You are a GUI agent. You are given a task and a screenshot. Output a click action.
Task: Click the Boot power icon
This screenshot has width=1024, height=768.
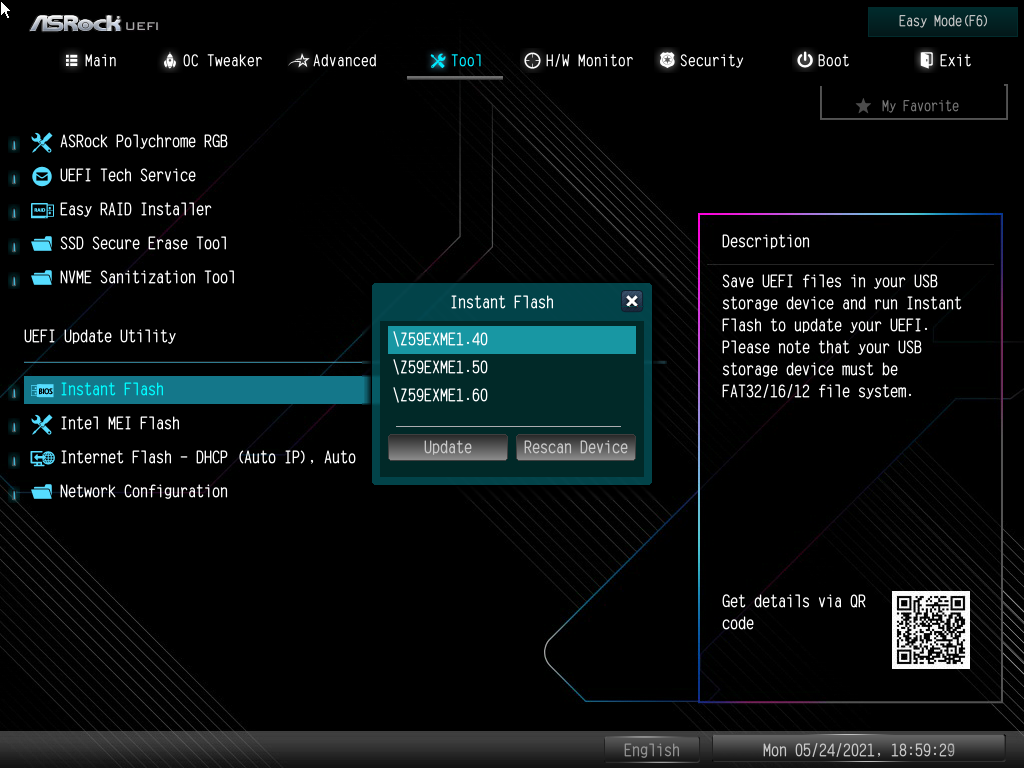coord(805,60)
